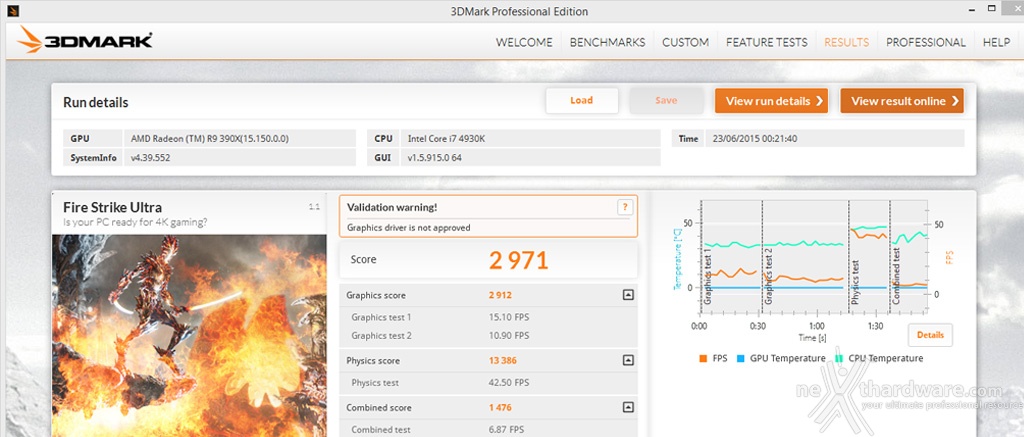The width and height of the screenshot is (1024, 437).
Task: Click the FPS temperature chart area
Action: click(814, 257)
